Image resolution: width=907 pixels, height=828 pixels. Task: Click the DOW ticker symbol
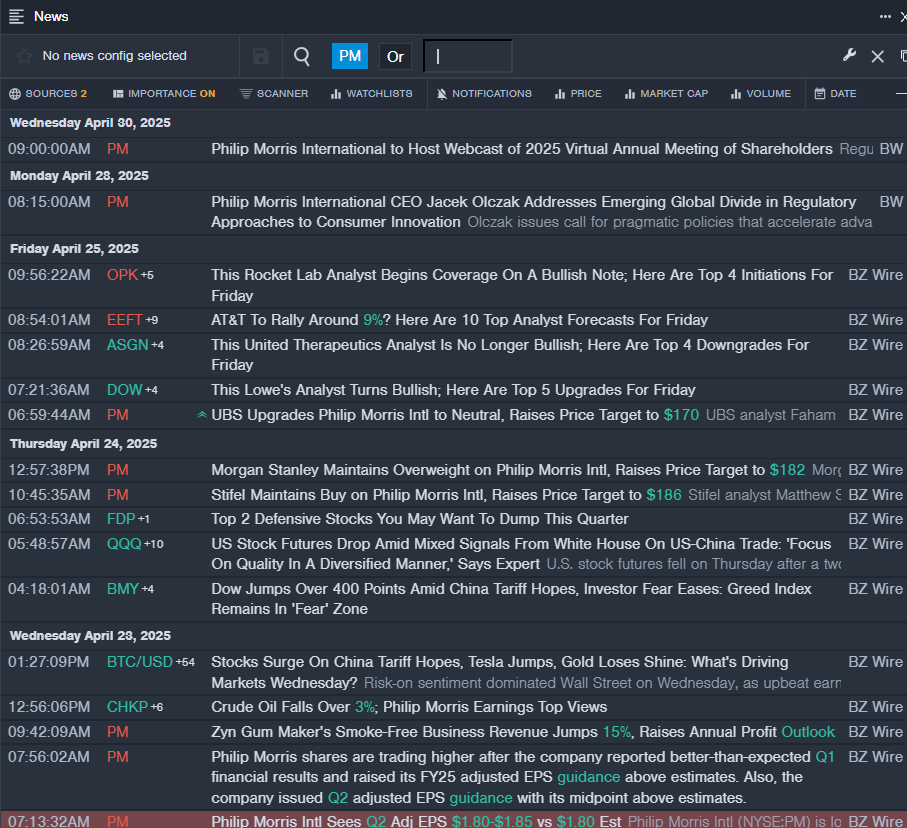click(x=124, y=390)
